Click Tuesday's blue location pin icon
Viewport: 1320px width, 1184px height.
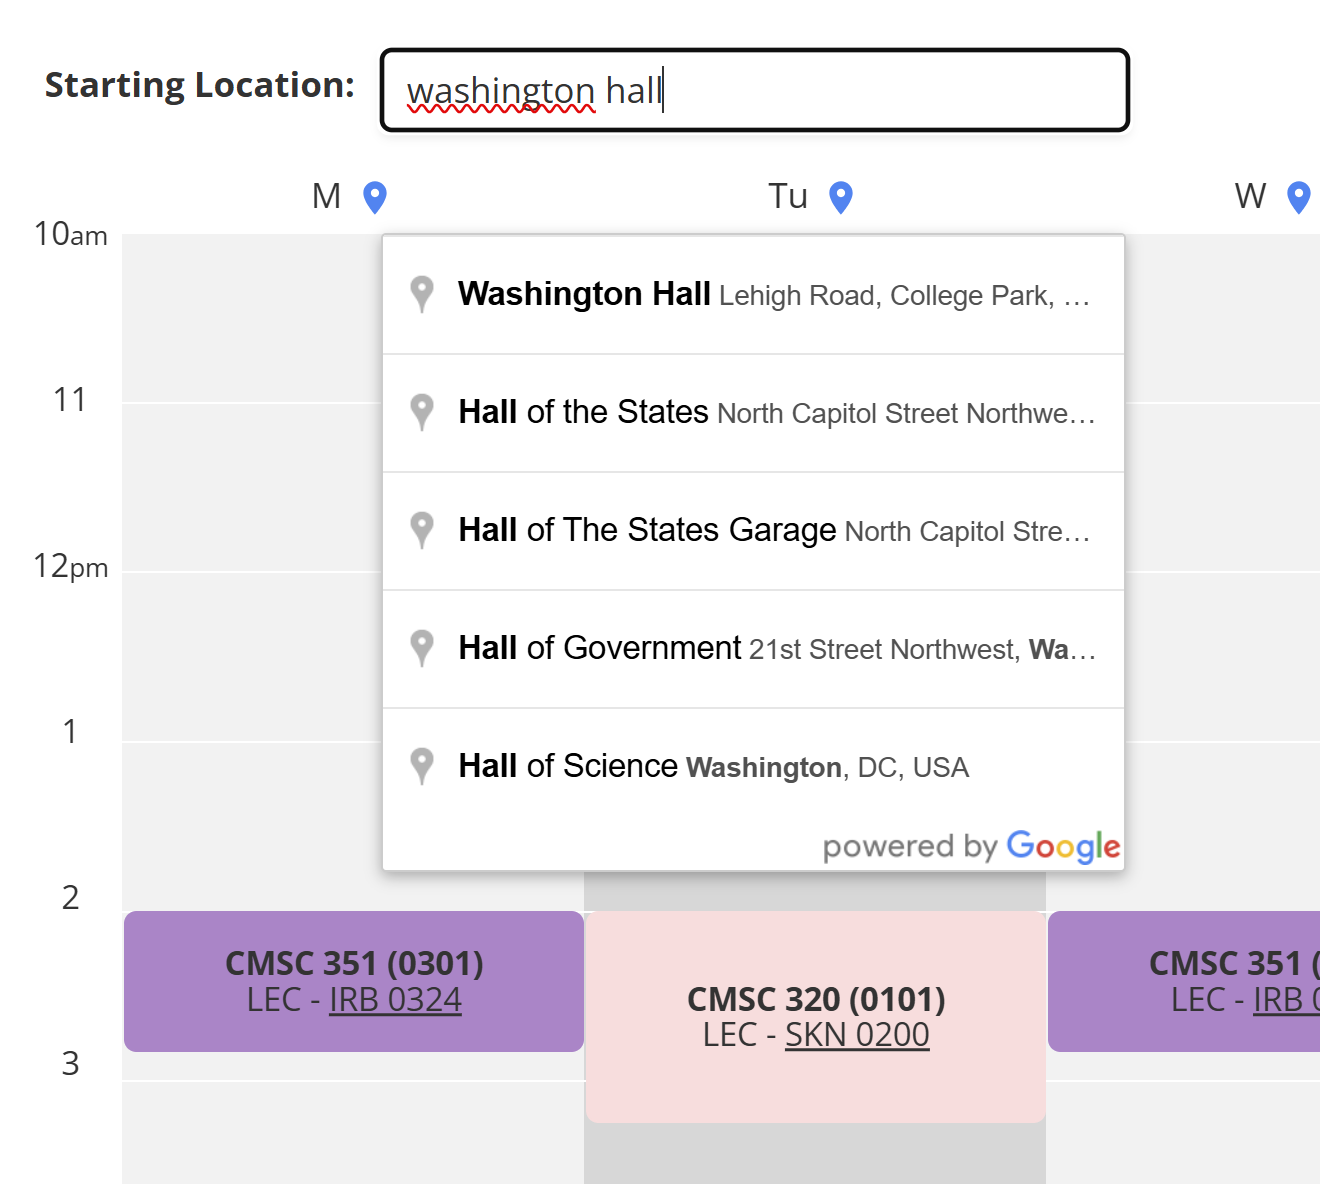point(839,196)
